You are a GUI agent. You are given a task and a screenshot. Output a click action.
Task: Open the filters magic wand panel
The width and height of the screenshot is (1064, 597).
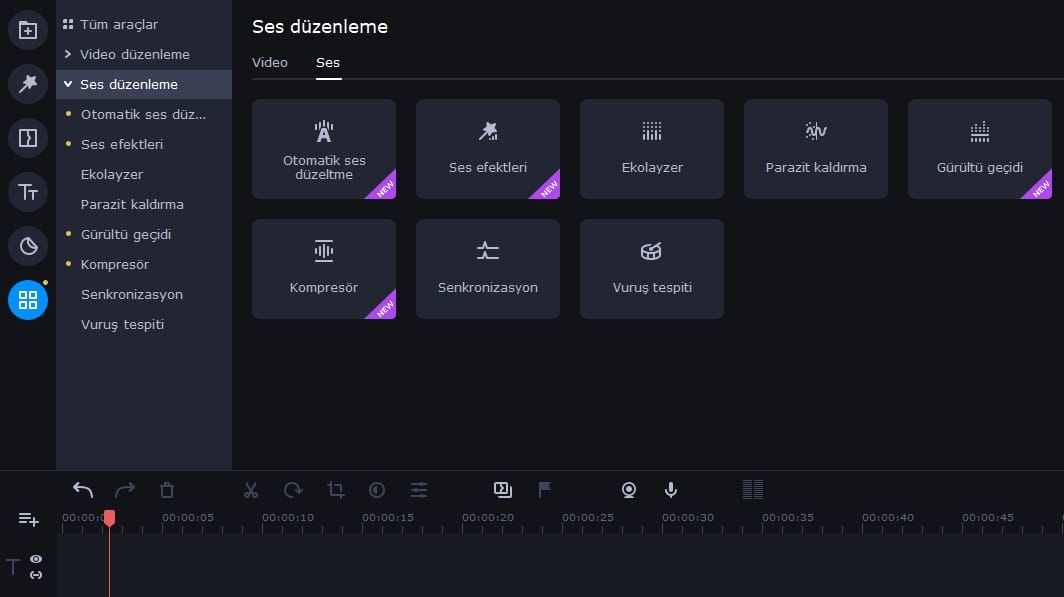[28, 84]
